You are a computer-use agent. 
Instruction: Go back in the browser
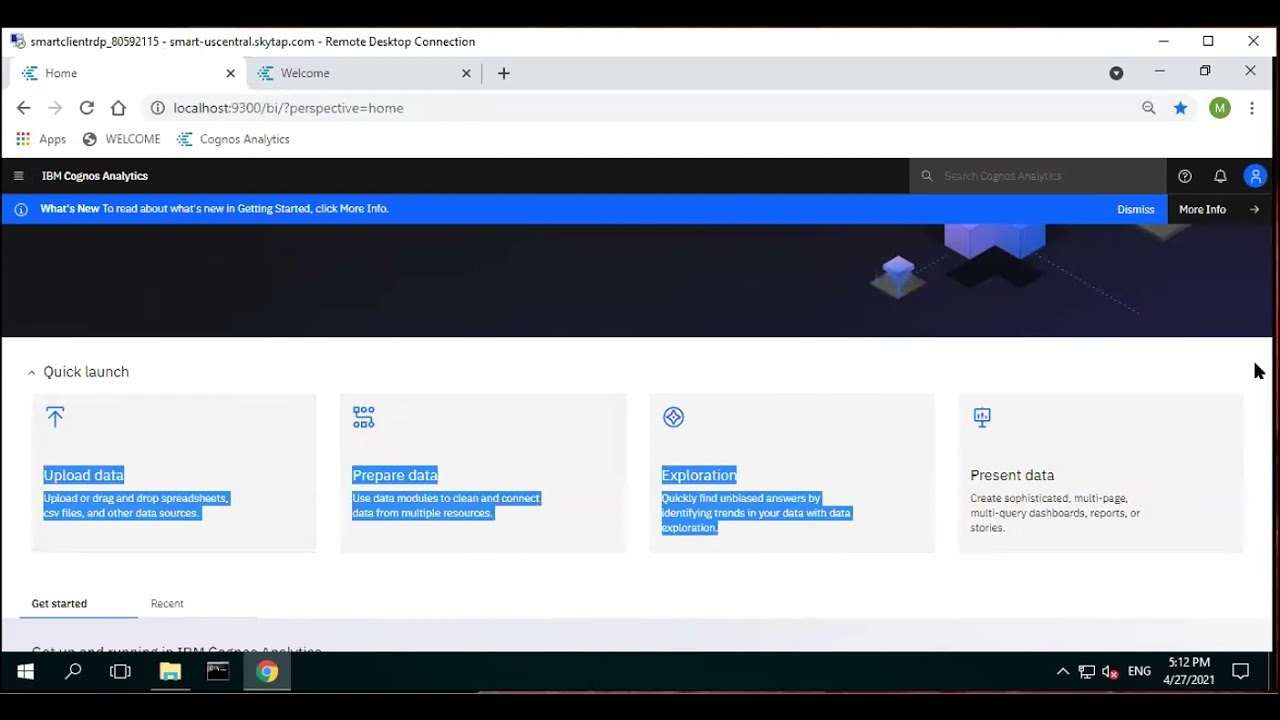point(24,108)
